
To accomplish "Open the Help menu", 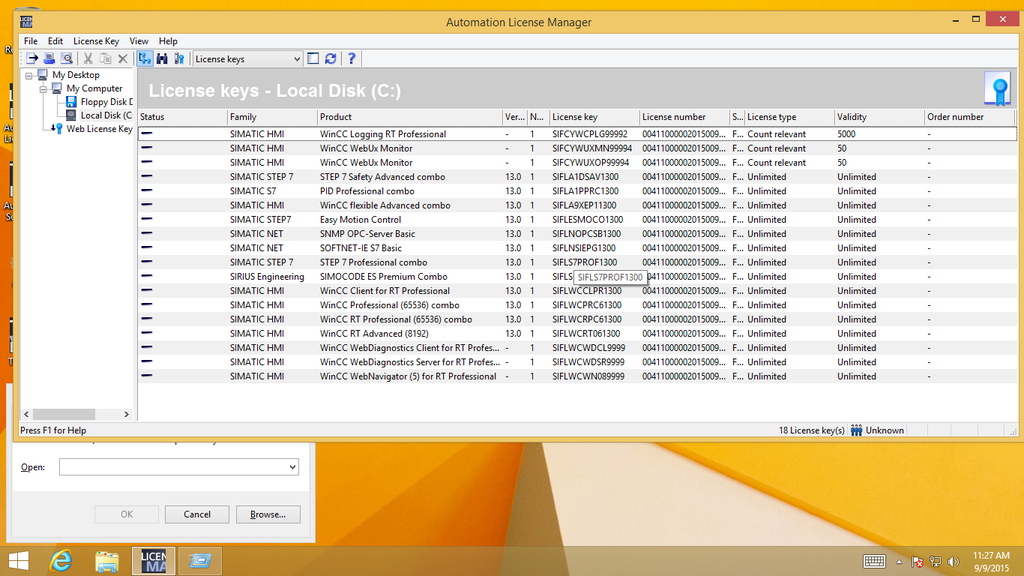I will [x=168, y=40].
